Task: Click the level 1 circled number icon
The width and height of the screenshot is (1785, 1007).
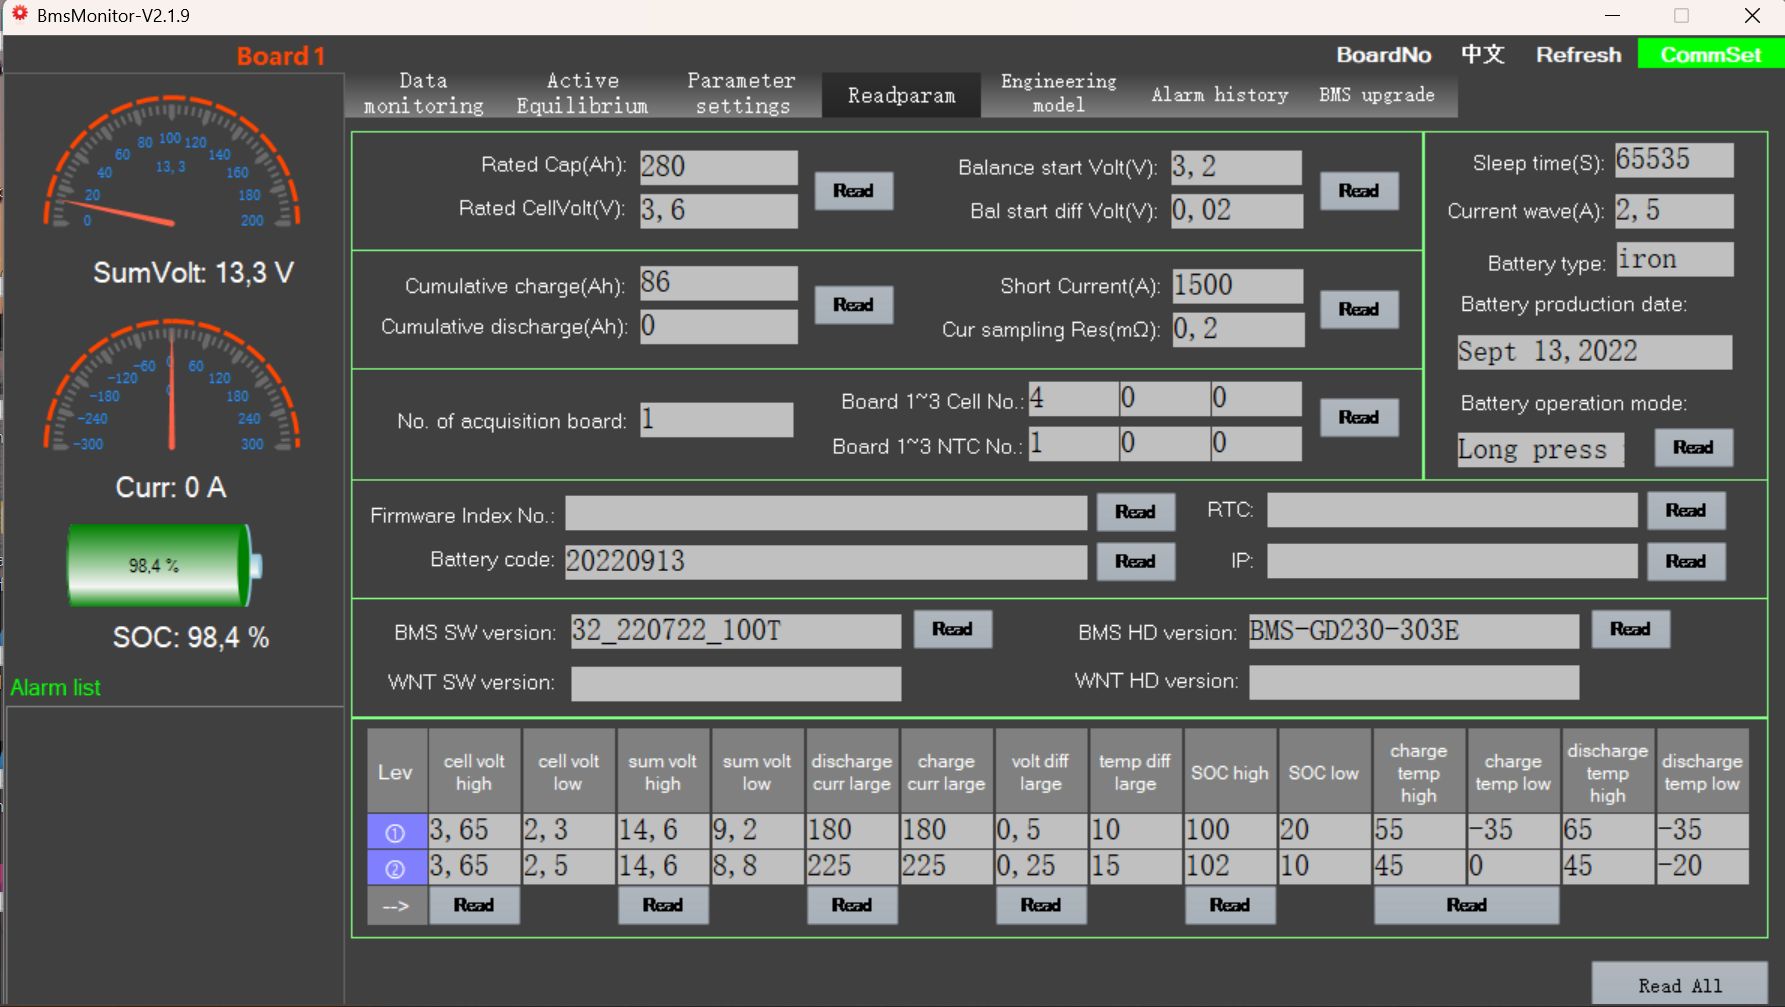Action: tap(395, 831)
